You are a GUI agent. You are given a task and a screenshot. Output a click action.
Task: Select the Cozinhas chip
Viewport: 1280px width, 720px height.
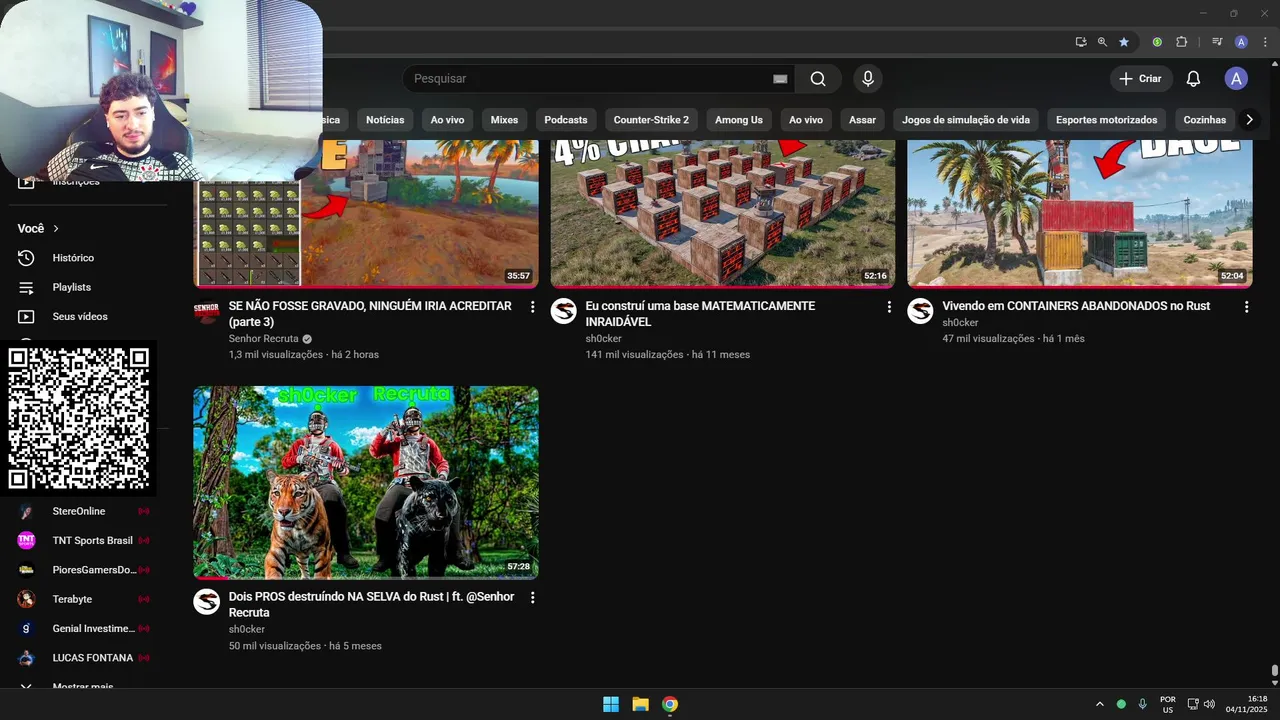coord(1204,120)
